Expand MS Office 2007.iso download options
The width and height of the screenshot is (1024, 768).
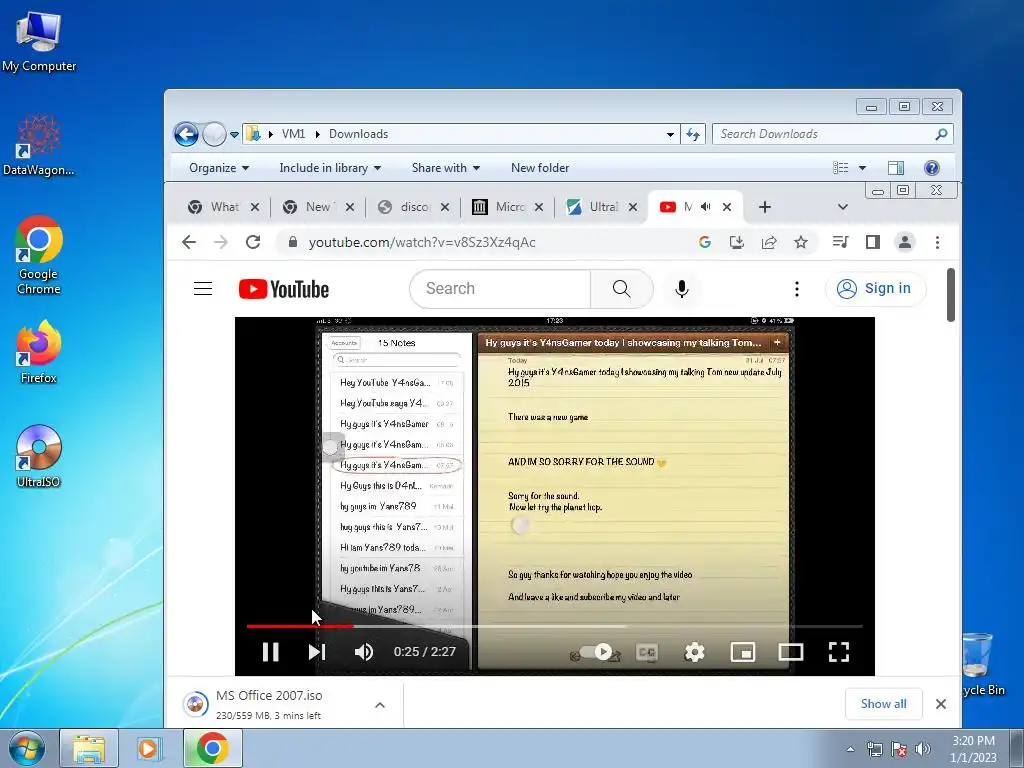(379, 705)
